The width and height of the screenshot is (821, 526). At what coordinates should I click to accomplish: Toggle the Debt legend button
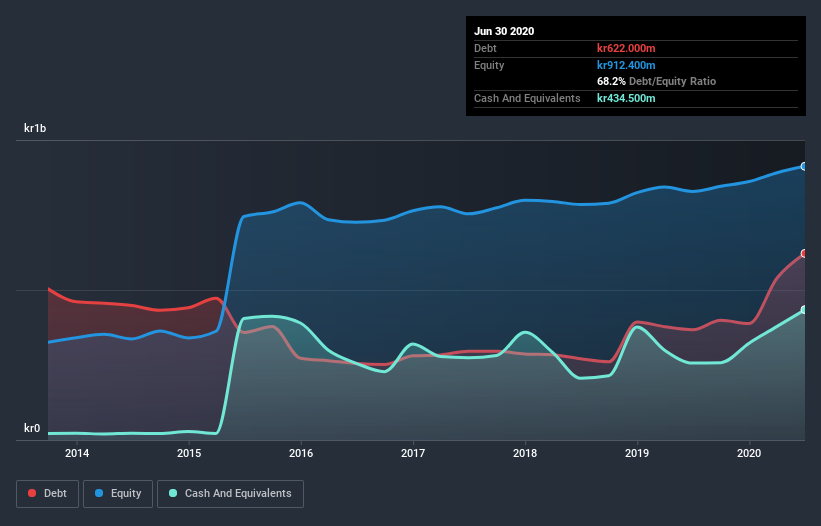point(48,494)
